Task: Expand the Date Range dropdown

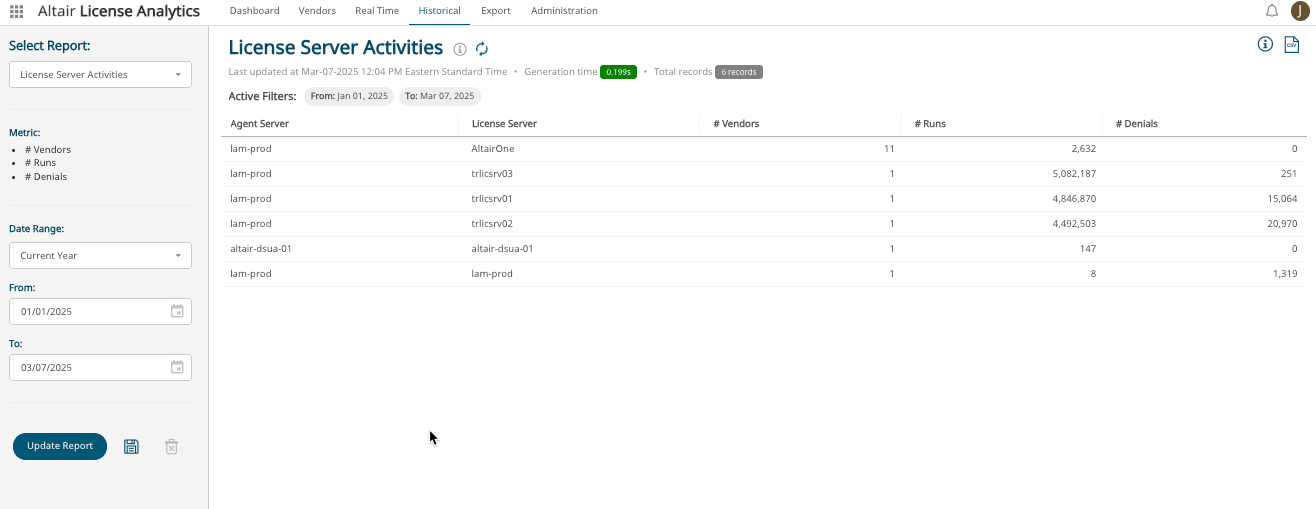Action: click(100, 255)
